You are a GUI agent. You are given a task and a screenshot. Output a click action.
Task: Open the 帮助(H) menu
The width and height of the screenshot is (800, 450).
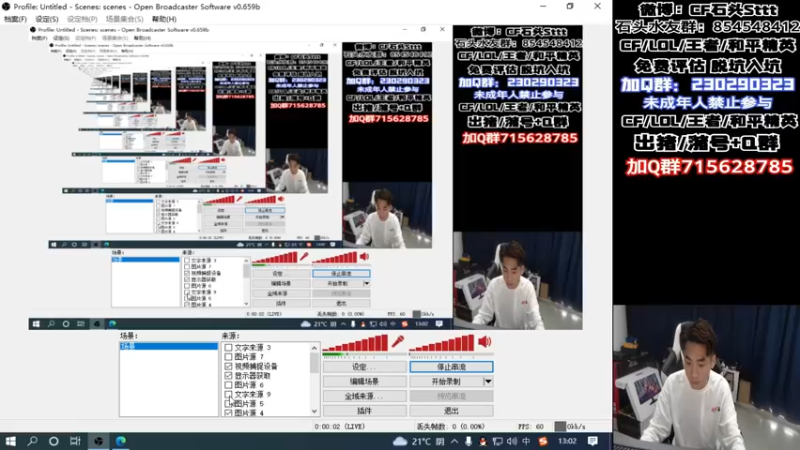coord(164,19)
